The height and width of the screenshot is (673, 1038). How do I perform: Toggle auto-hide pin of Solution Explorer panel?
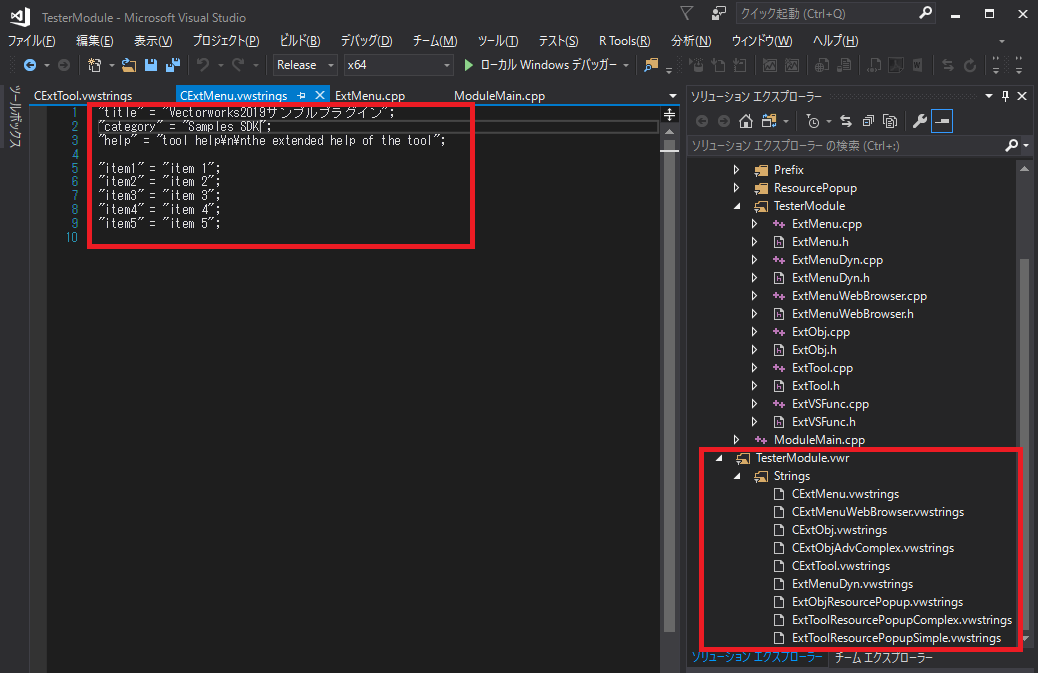coord(1006,96)
